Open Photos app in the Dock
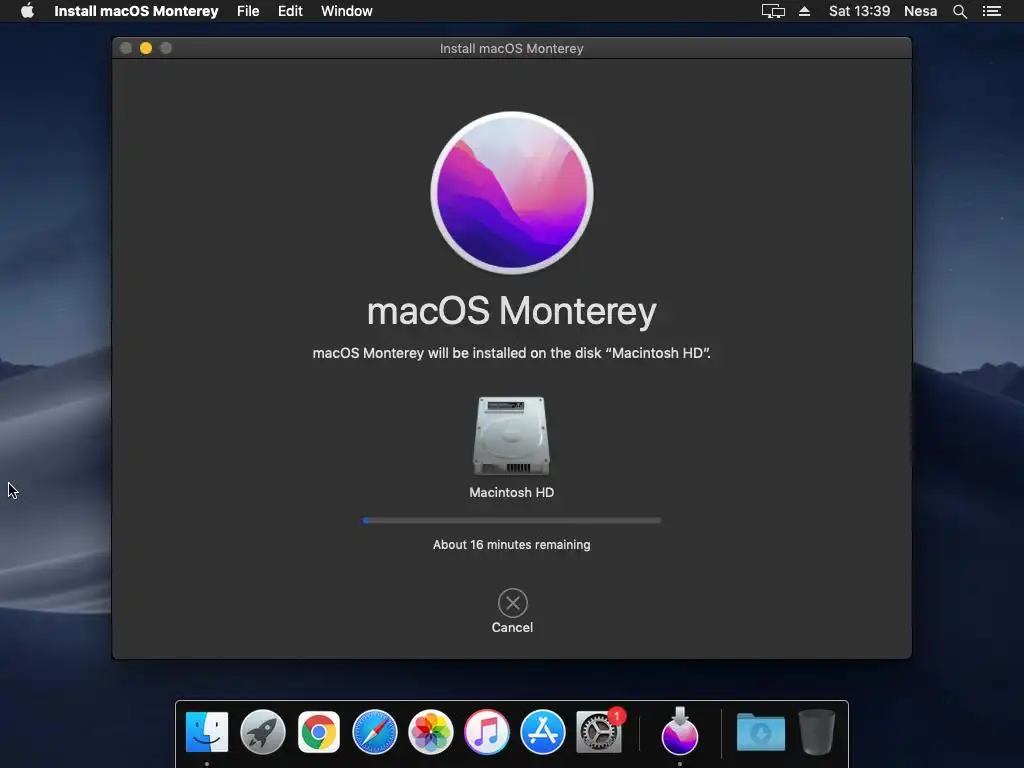 [x=431, y=732]
